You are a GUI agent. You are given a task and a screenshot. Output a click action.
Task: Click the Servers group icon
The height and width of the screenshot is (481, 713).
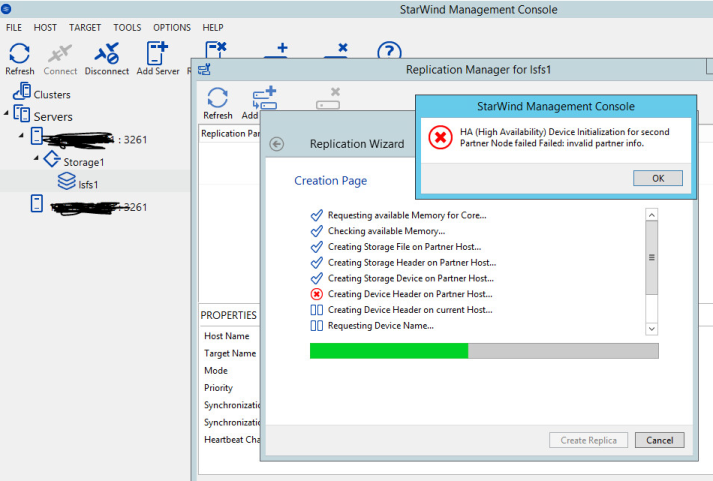(21, 113)
